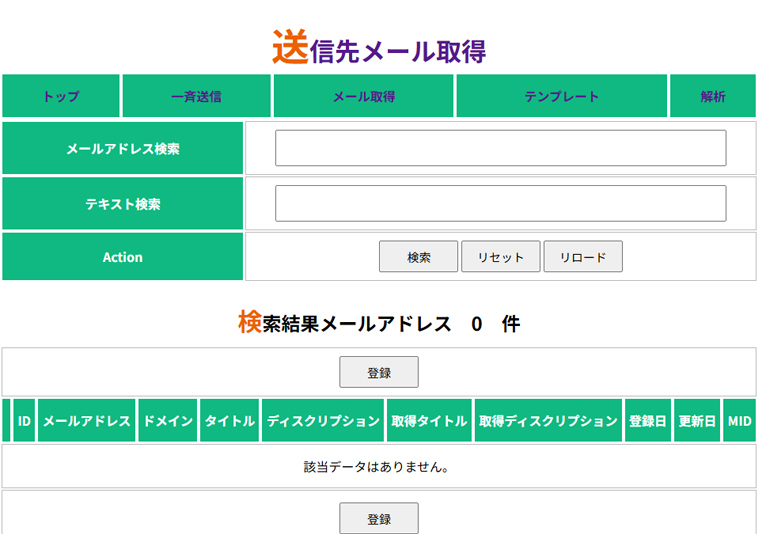Viewport: 766px width, 534px height.
Task: Focus the メールアドレス検索 input field
Action: click(500, 148)
